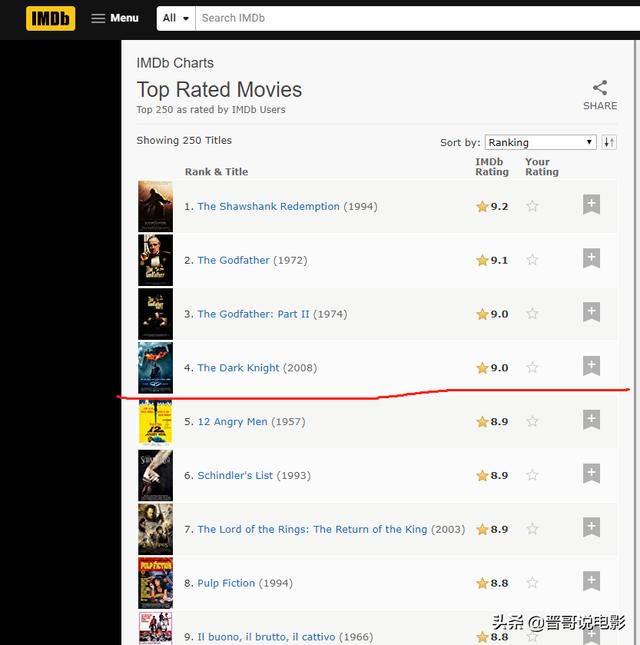This screenshot has width=640, height=645.
Task: Toggle the sort order arrows button
Action: 609,142
